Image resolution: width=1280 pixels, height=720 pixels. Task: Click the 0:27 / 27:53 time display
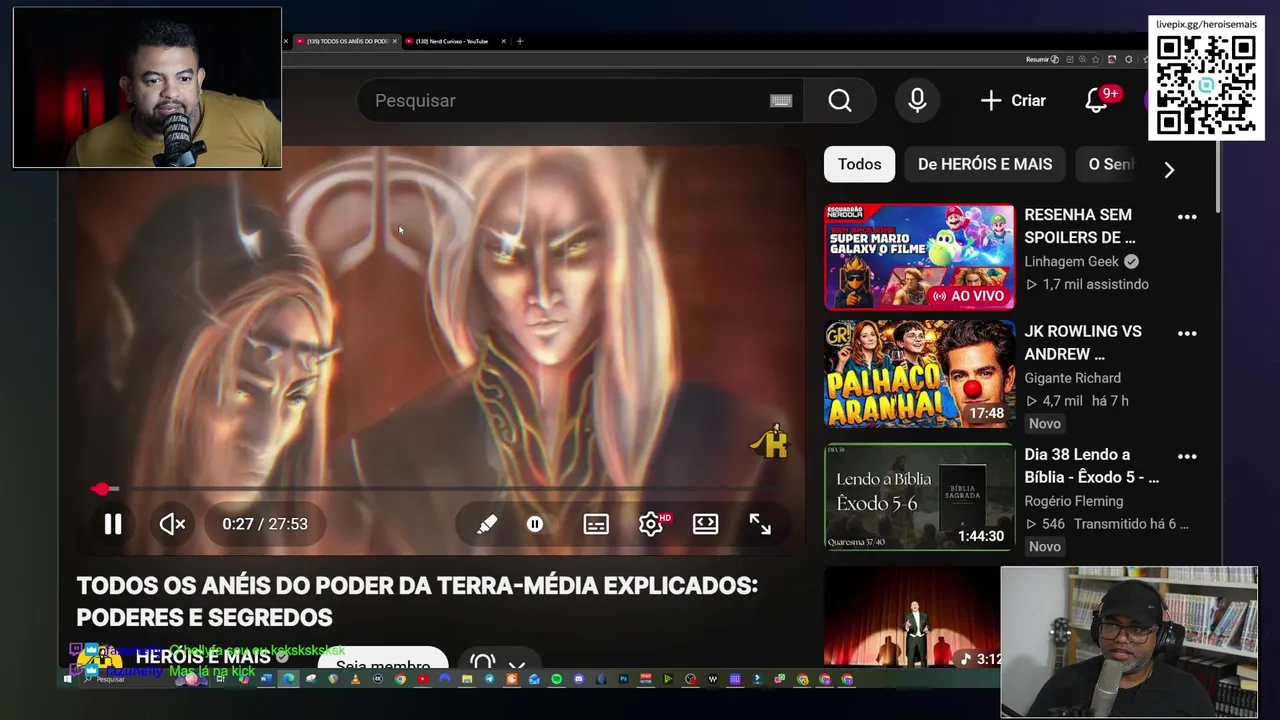(x=265, y=524)
